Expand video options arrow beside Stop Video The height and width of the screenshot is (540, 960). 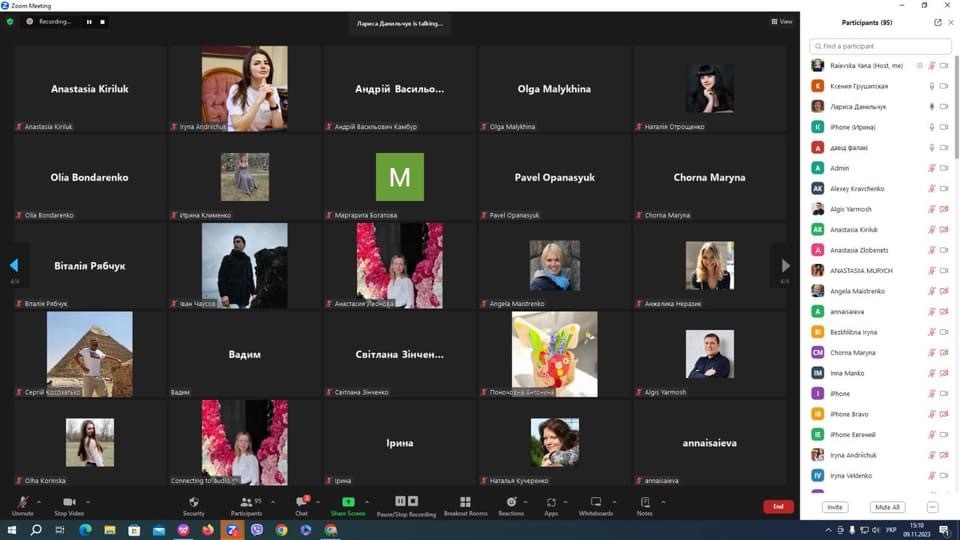pos(87,502)
